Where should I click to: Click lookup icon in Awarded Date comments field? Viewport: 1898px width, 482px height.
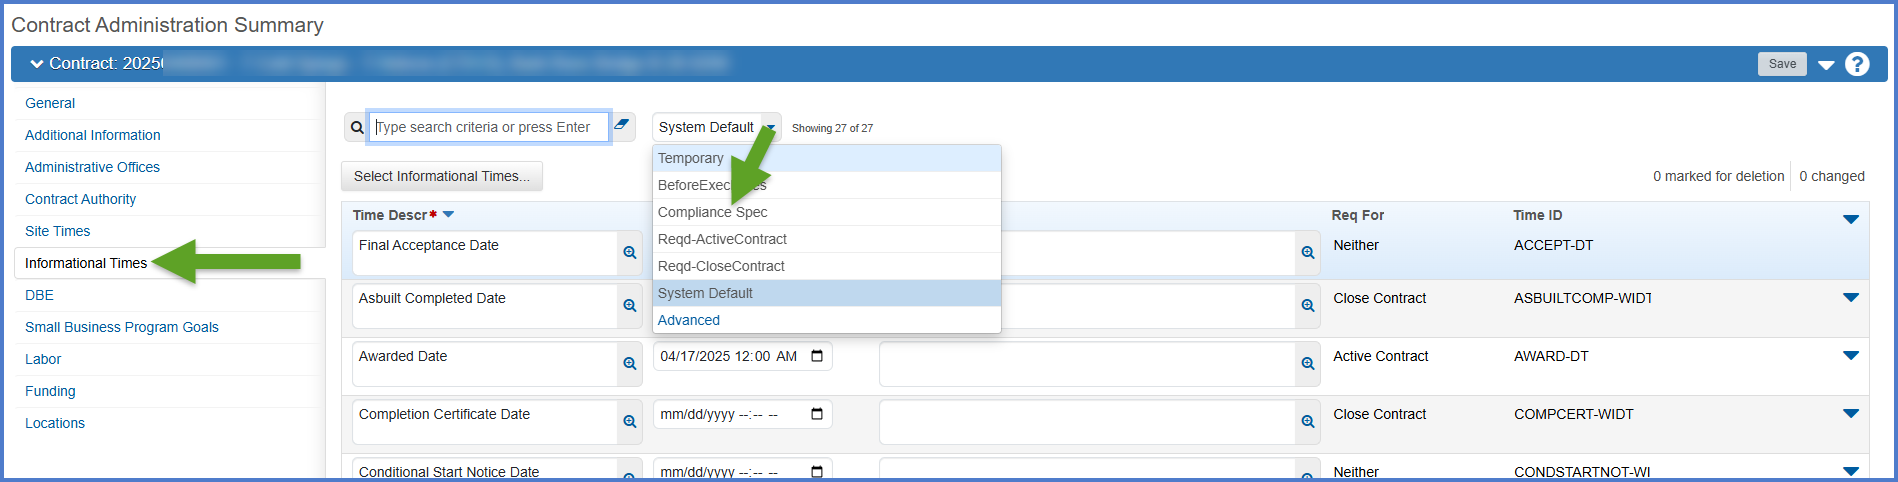[1307, 364]
